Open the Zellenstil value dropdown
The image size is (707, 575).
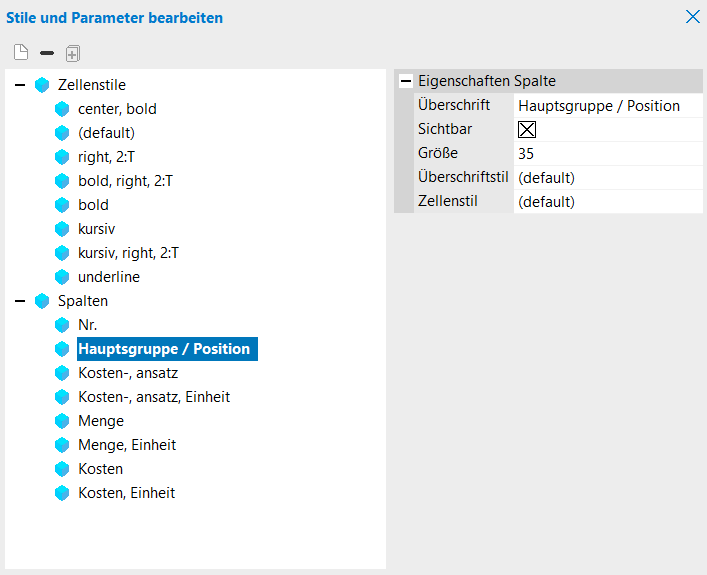point(607,201)
